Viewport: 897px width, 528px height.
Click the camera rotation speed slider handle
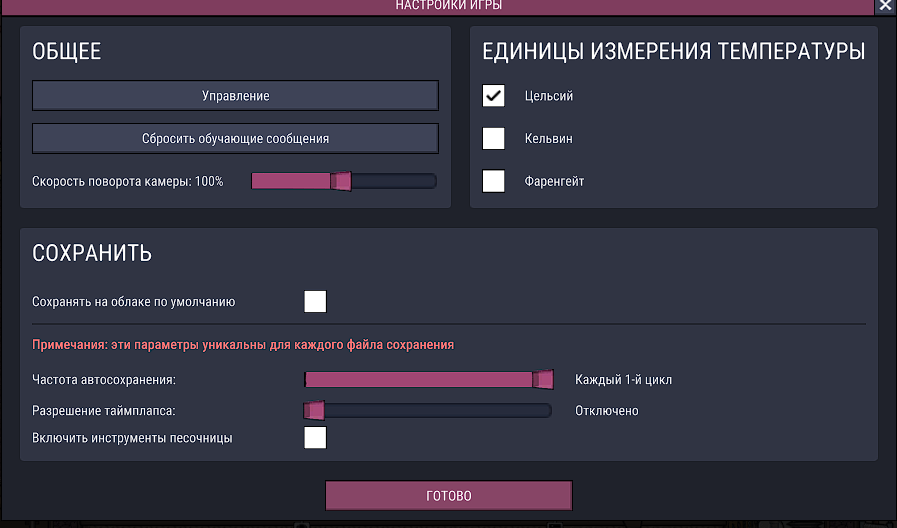pos(341,181)
